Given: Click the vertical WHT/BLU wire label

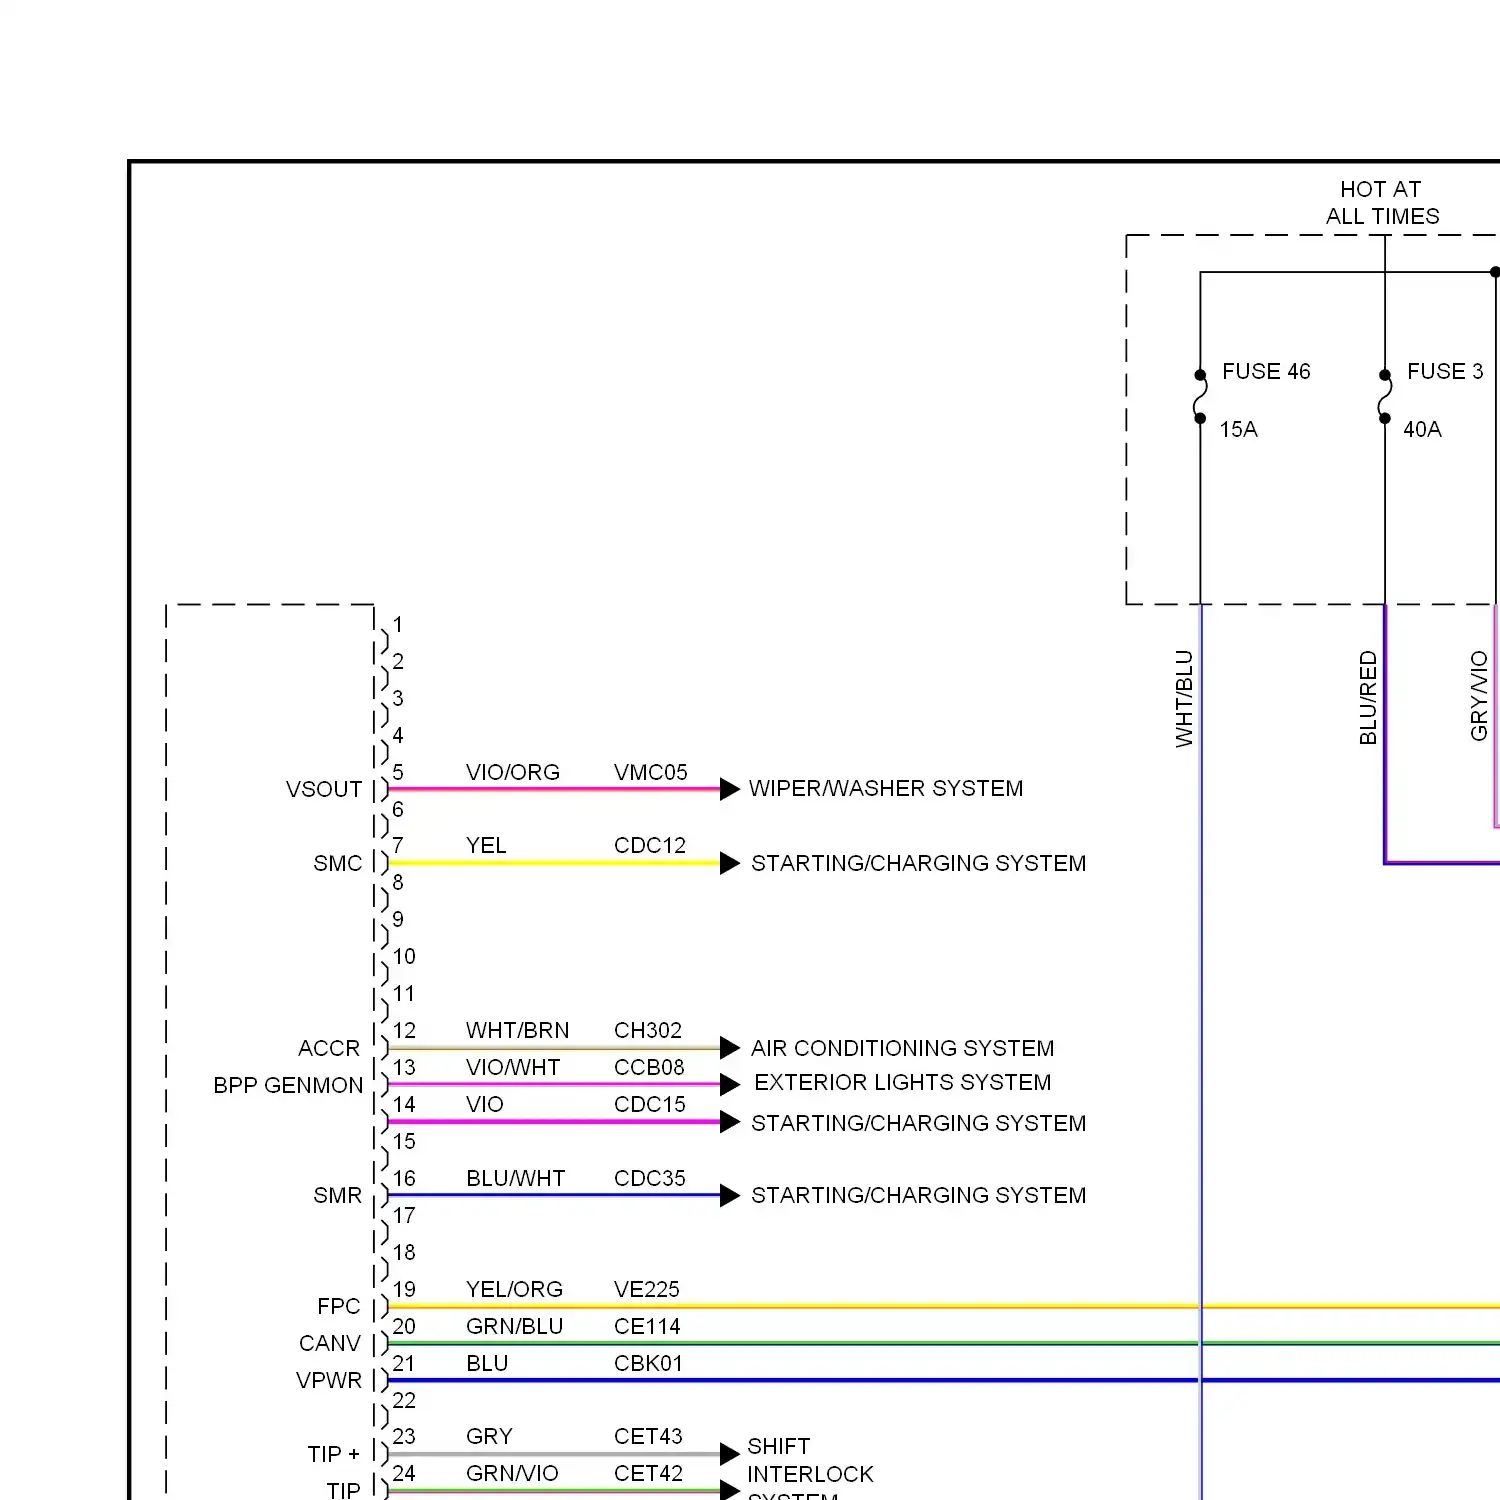Looking at the screenshot, I should pos(1184,699).
